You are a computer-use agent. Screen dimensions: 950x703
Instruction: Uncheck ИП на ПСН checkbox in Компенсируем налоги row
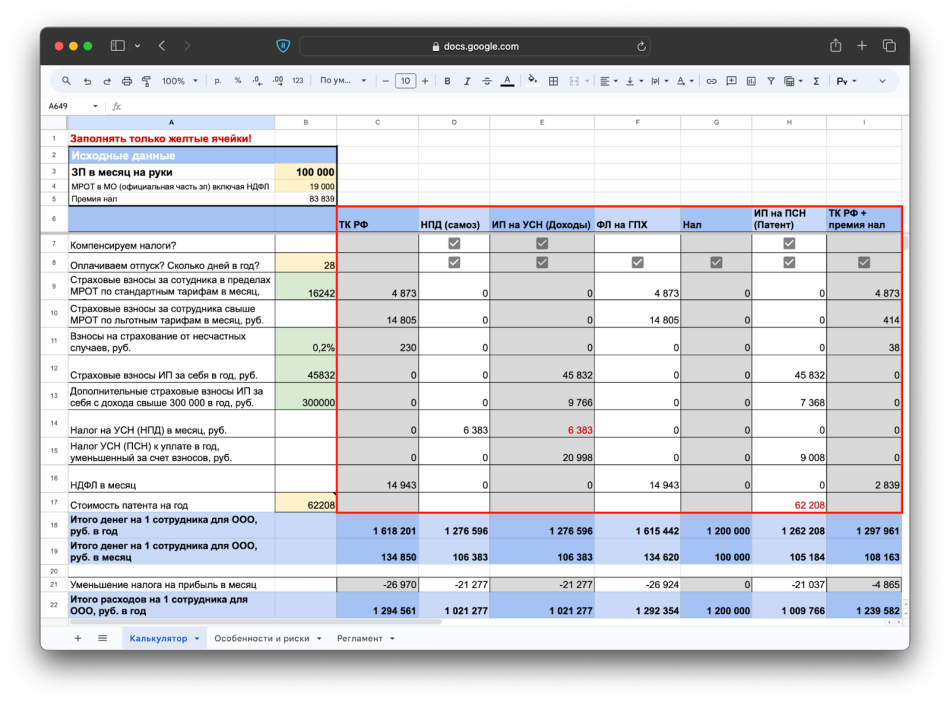coord(789,243)
